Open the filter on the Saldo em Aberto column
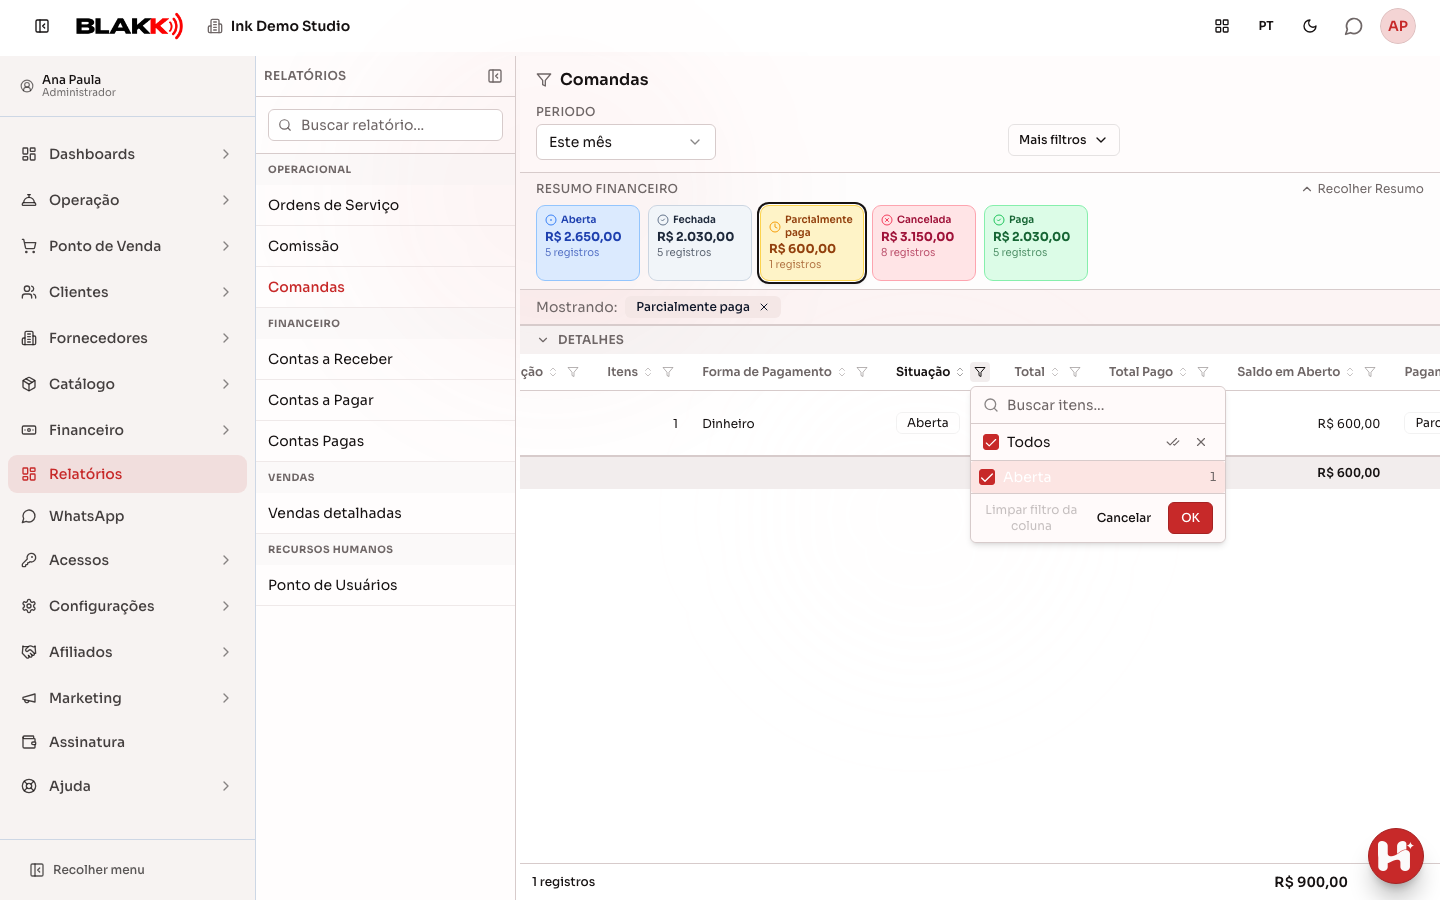Viewport: 1440px width, 900px height. click(x=1370, y=372)
